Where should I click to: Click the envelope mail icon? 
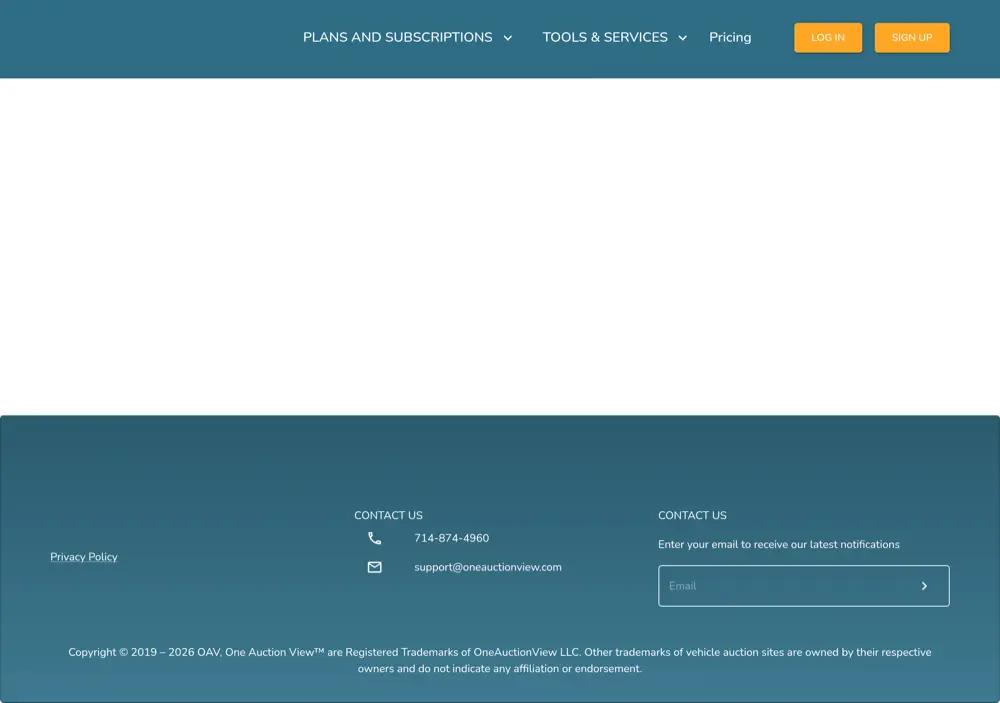pos(374,567)
